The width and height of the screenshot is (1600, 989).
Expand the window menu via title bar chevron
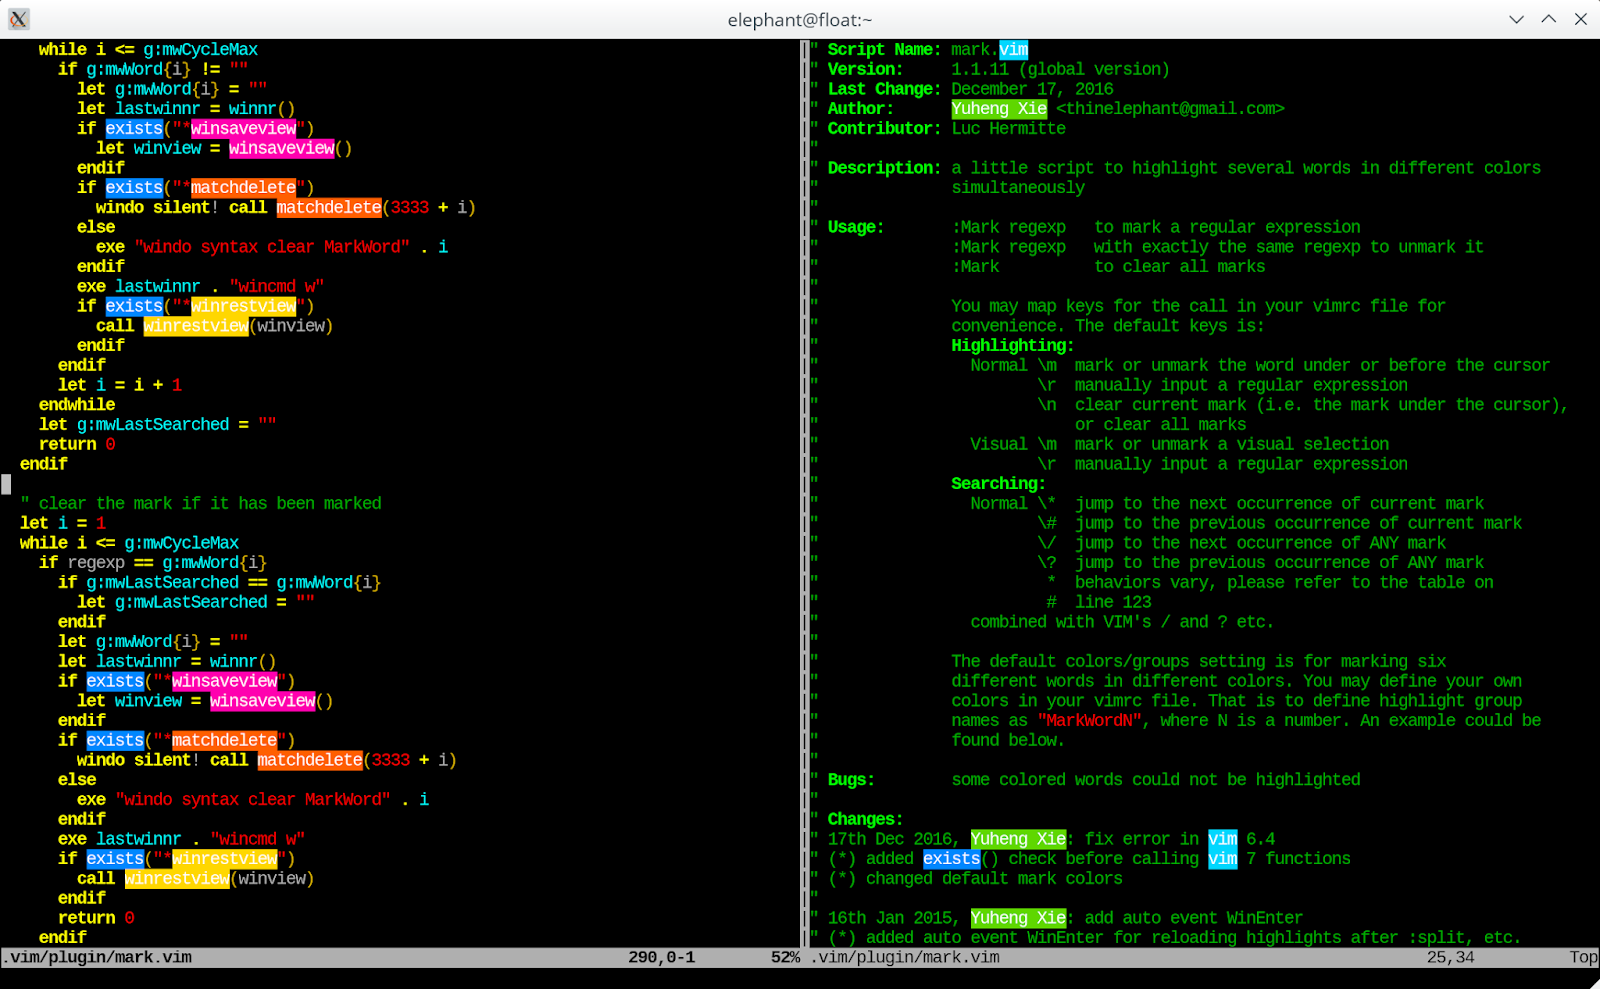1515,19
